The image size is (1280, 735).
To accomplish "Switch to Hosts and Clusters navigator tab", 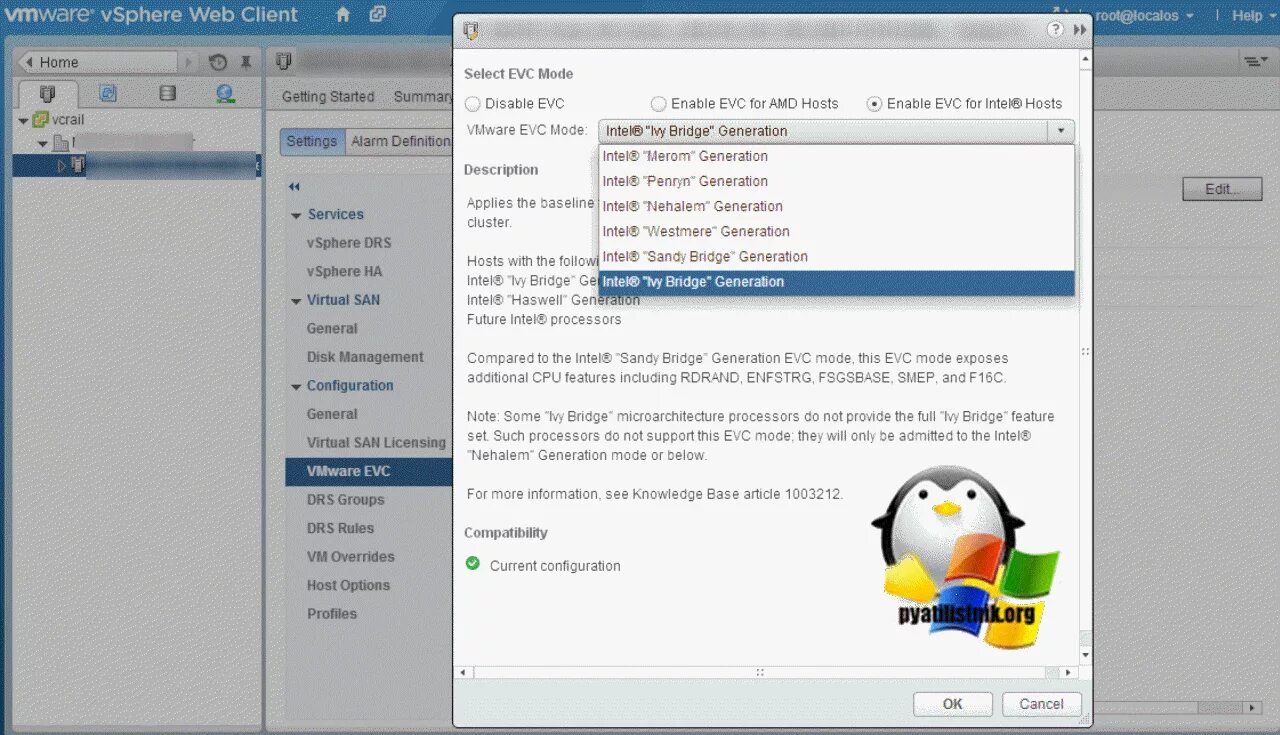I will (x=47, y=94).
